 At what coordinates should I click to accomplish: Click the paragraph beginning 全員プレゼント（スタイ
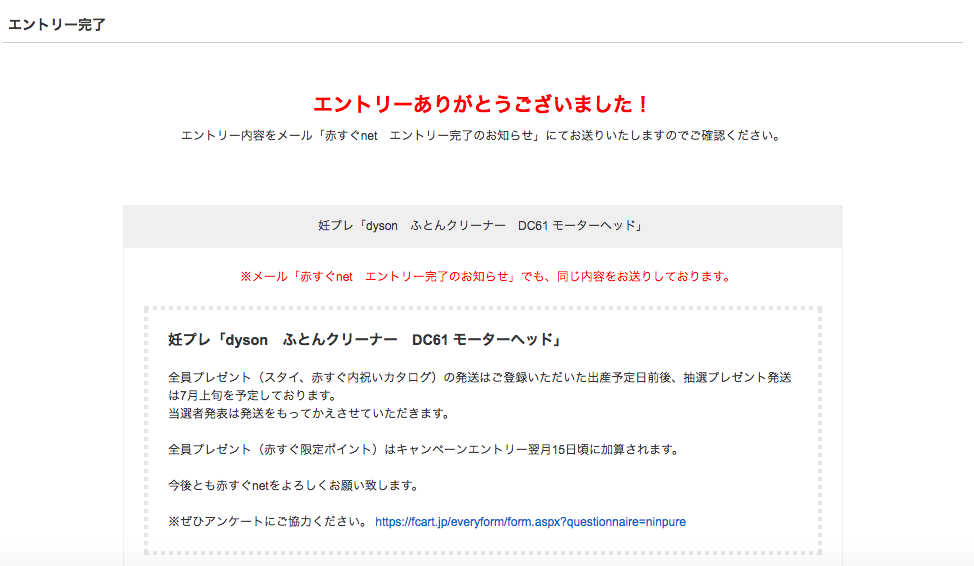[480, 386]
